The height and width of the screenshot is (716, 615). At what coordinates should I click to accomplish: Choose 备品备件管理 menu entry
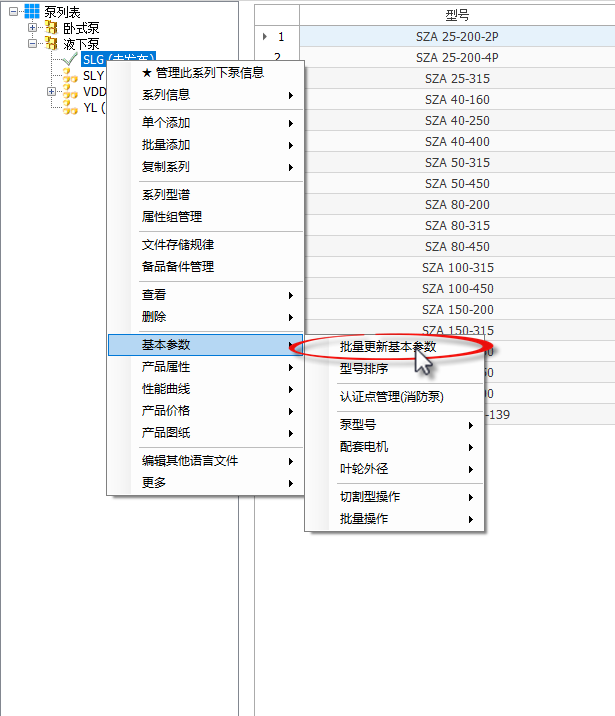point(205,267)
